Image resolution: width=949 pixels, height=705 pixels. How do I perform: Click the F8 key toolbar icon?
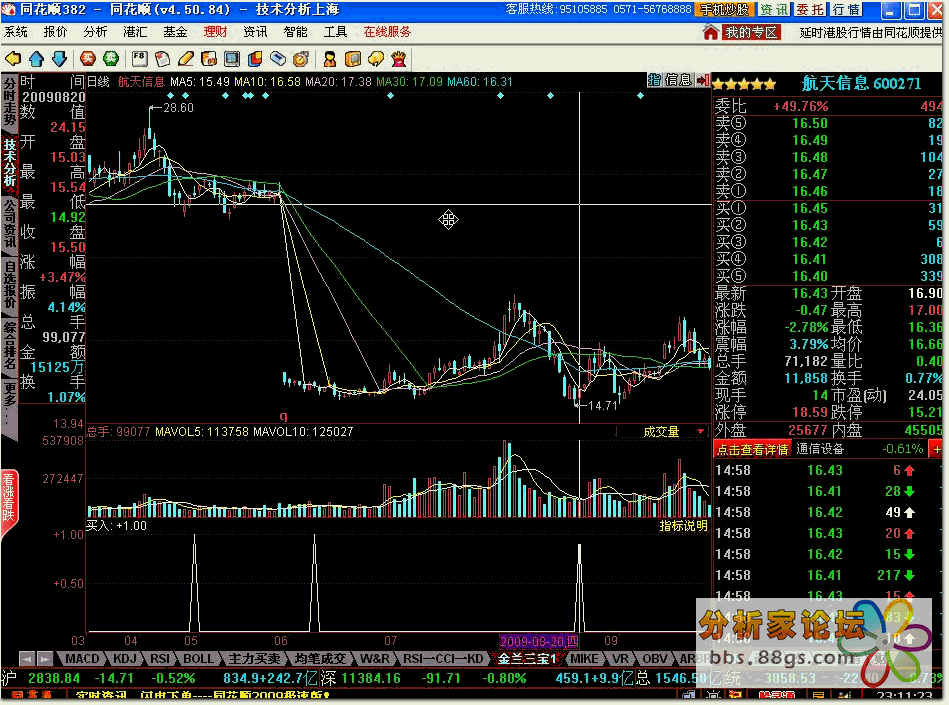(x=140, y=59)
